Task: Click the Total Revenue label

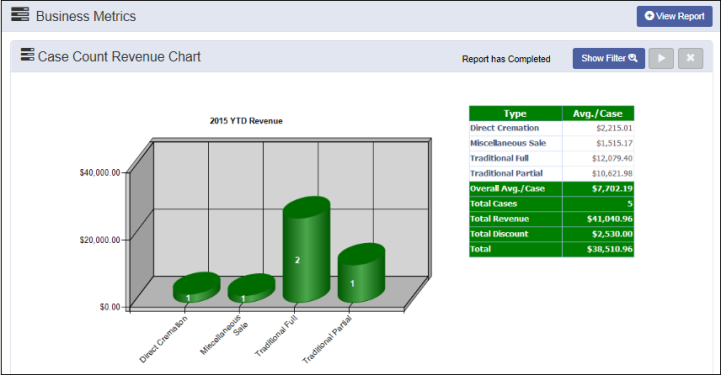Action: [499, 219]
